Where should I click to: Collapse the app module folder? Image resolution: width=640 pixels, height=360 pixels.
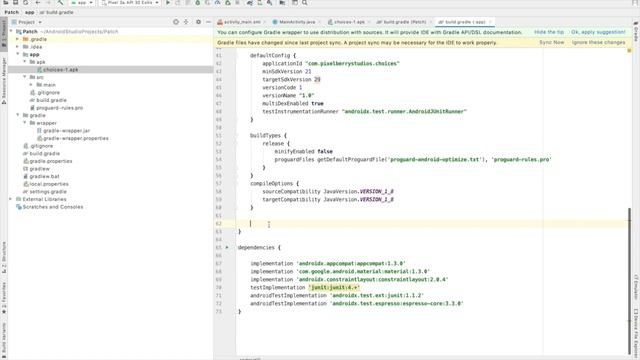pos(18,54)
